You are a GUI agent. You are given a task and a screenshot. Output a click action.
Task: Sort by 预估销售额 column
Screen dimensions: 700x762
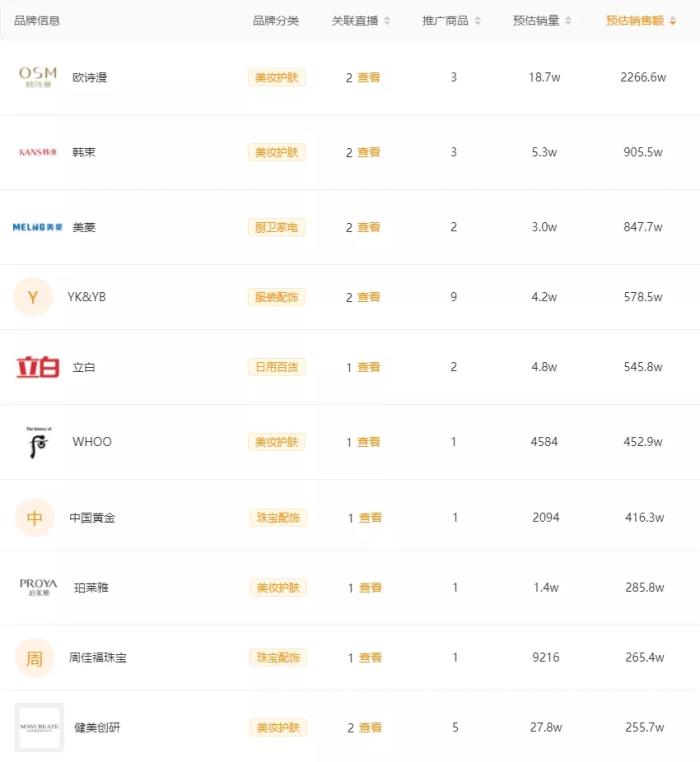coord(641,21)
